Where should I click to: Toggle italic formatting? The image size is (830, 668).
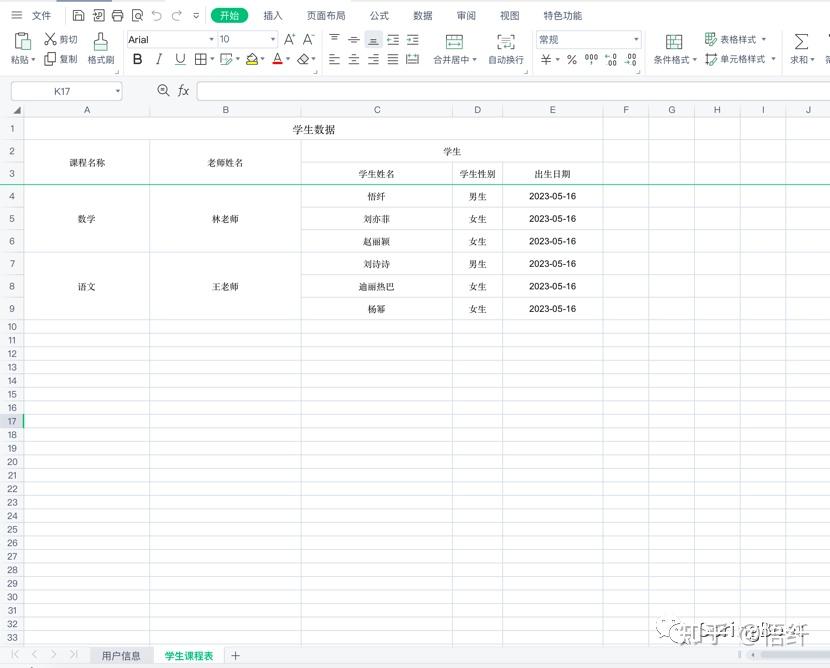(x=160, y=59)
